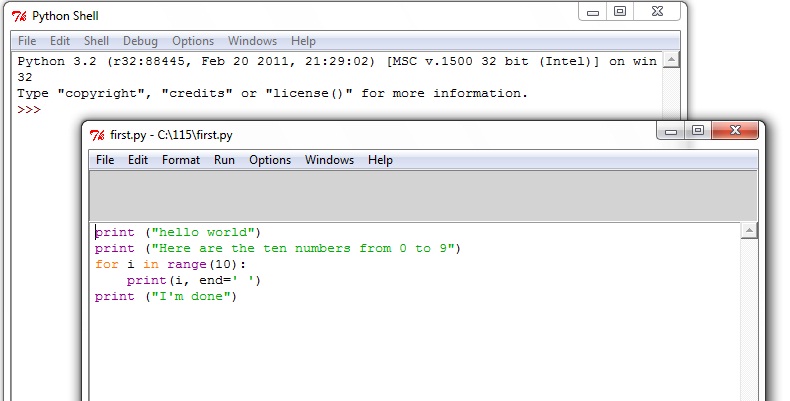Open Format menu in first.py editor
Image resolution: width=790 pixels, height=401 pixels.
click(x=181, y=160)
